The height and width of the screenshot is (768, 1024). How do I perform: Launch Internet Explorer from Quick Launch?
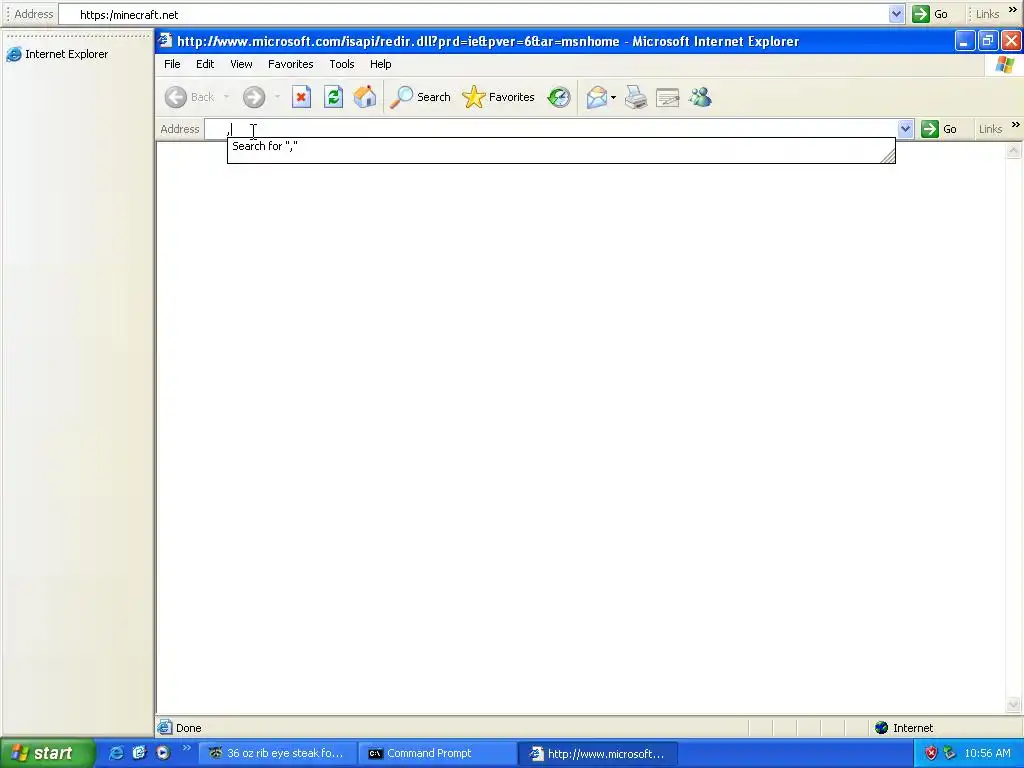pyautogui.click(x=116, y=753)
